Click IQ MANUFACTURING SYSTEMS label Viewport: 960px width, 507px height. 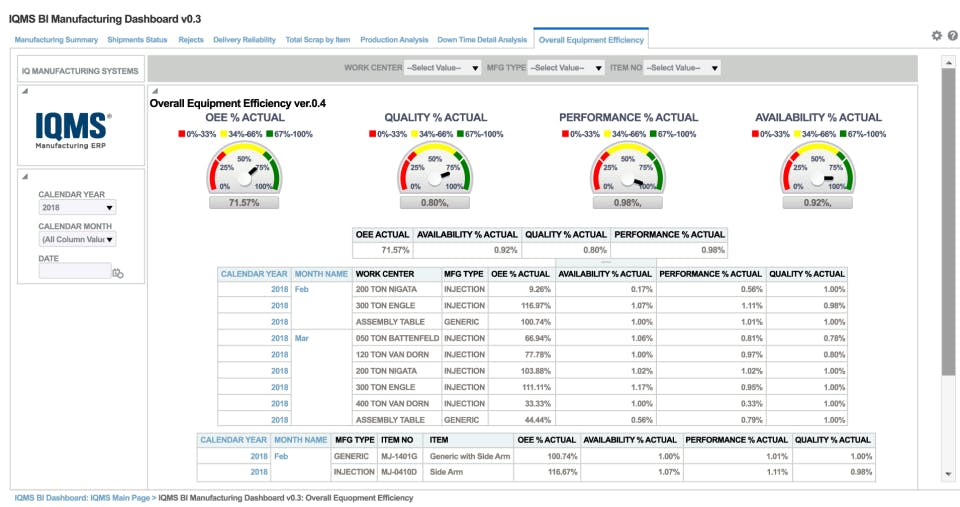tap(80, 71)
